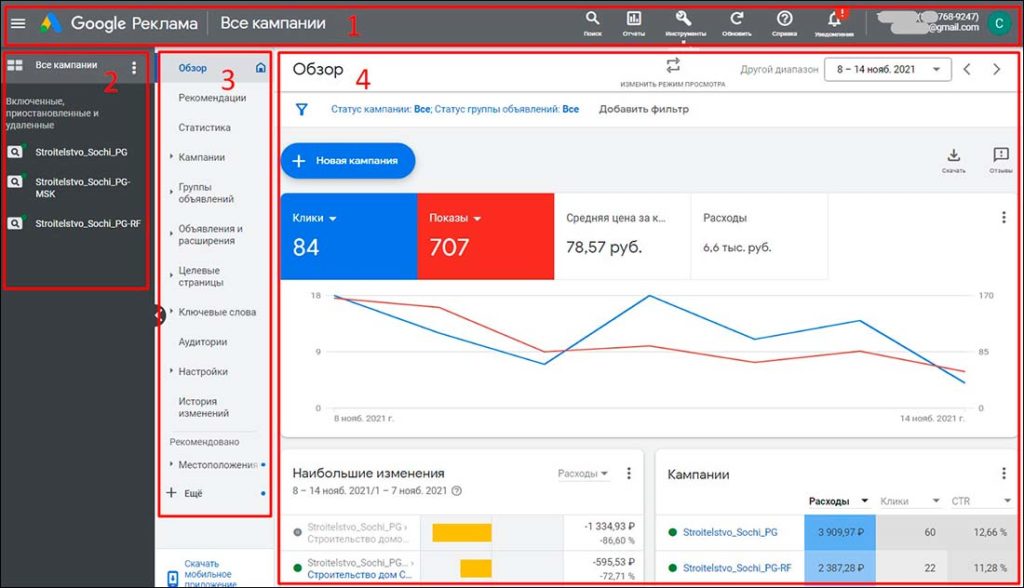Open the Отзывы feedback icon
The image size is (1024, 588).
(x=1000, y=155)
